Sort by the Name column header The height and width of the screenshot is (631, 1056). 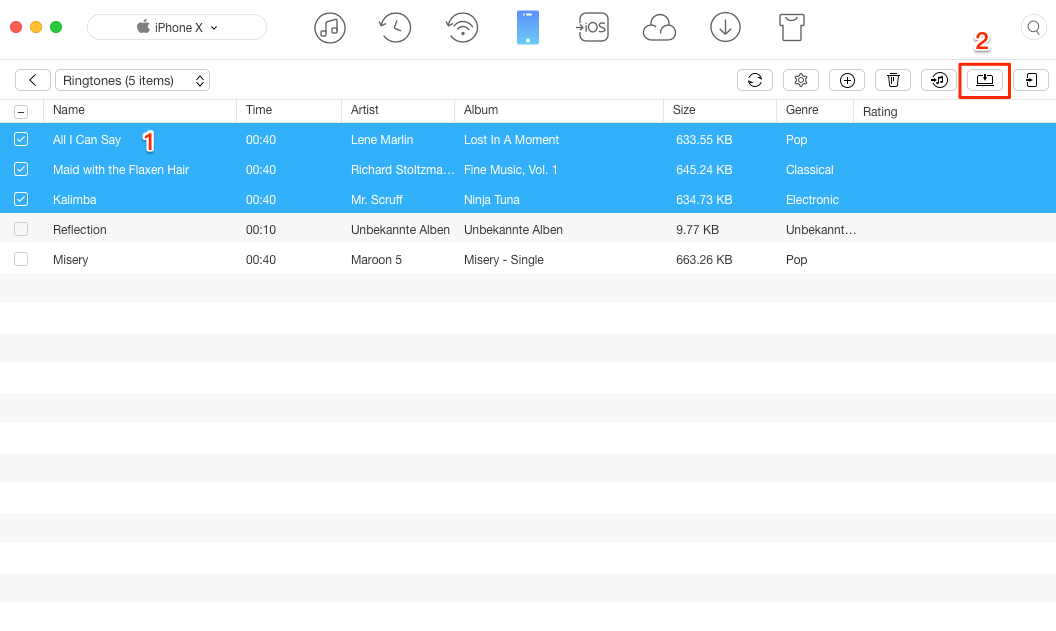(x=140, y=110)
